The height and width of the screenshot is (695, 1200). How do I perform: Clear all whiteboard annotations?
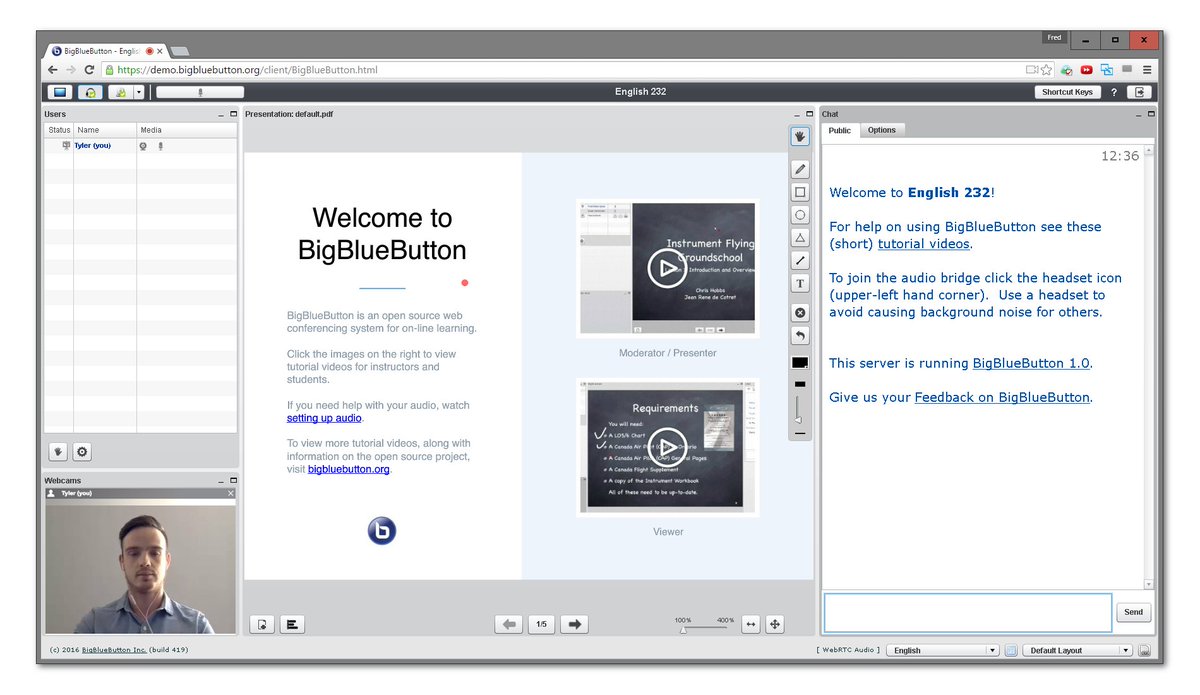coord(800,313)
